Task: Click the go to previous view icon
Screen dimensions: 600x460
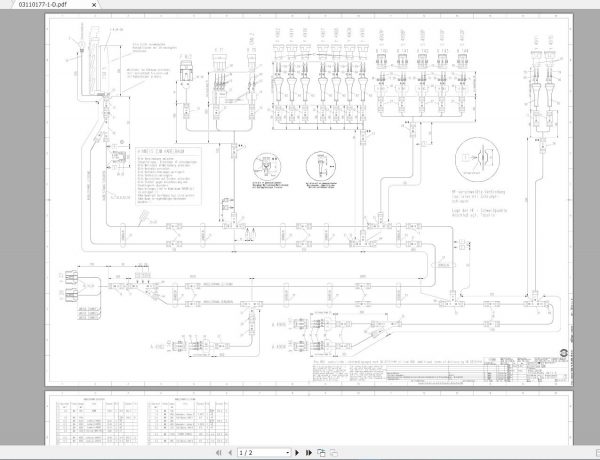Action: (x=321, y=453)
